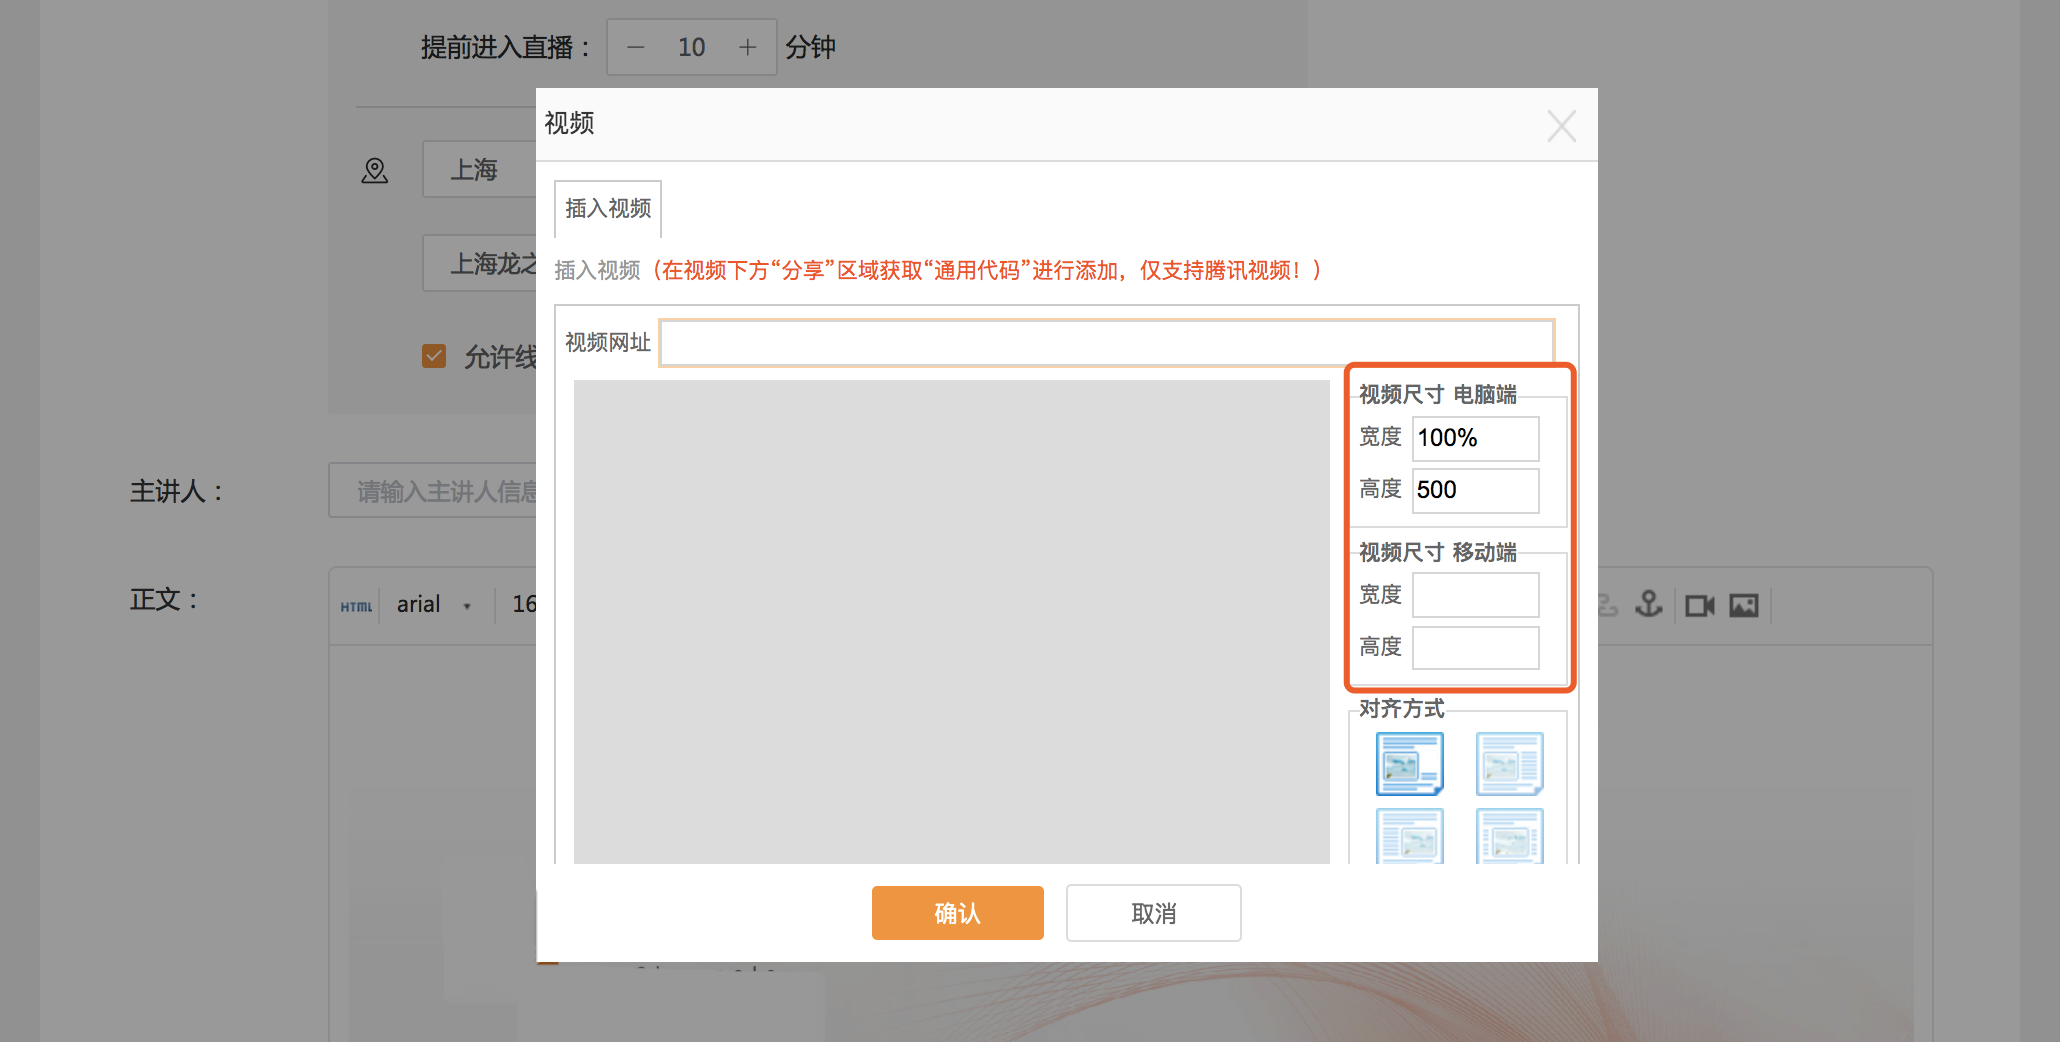Click the video camera toolbar icon
The image size is (2060, 1042).
(x=1699, y=606)
